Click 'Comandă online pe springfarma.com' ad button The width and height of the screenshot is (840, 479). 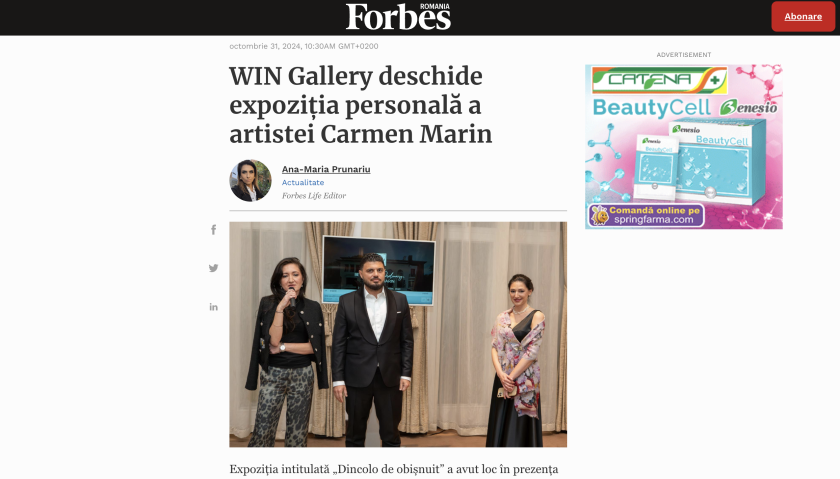tap(647, 215)
